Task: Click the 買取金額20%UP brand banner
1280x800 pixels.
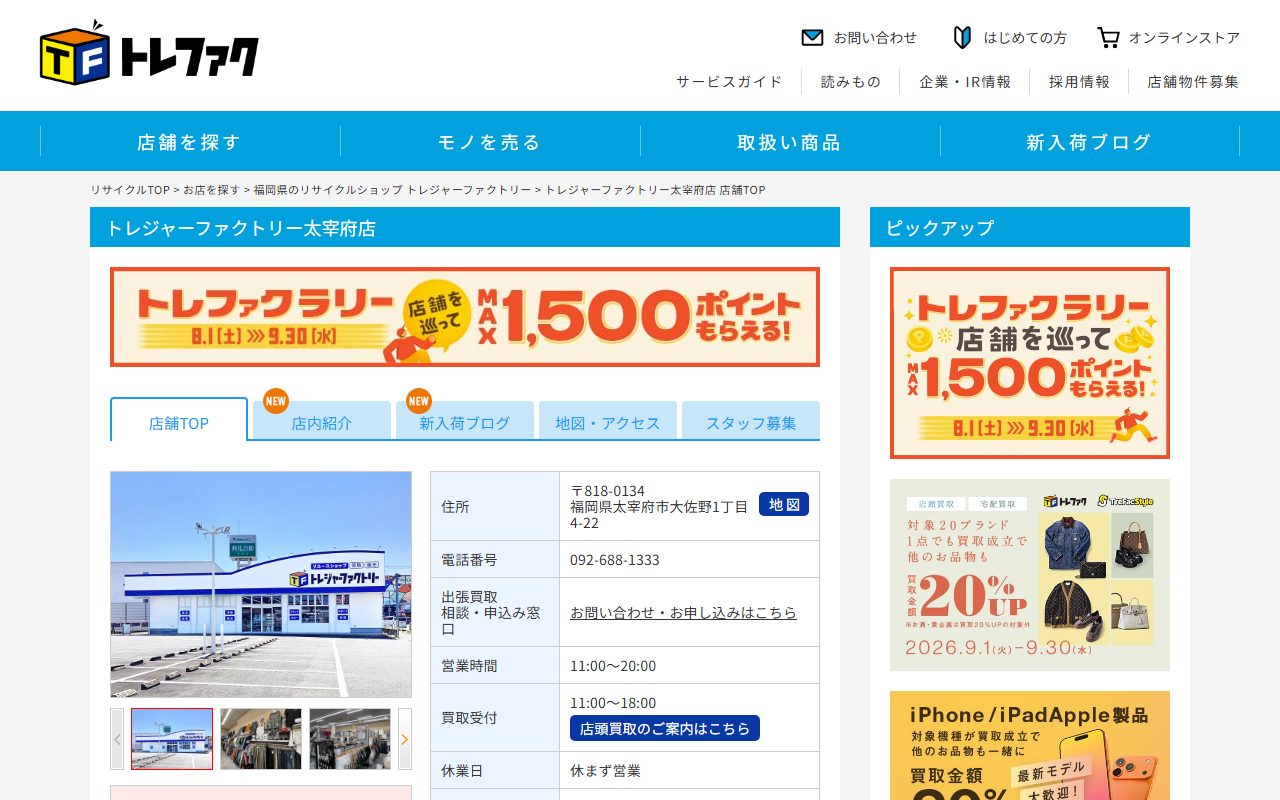Action: coord(1030,575)
